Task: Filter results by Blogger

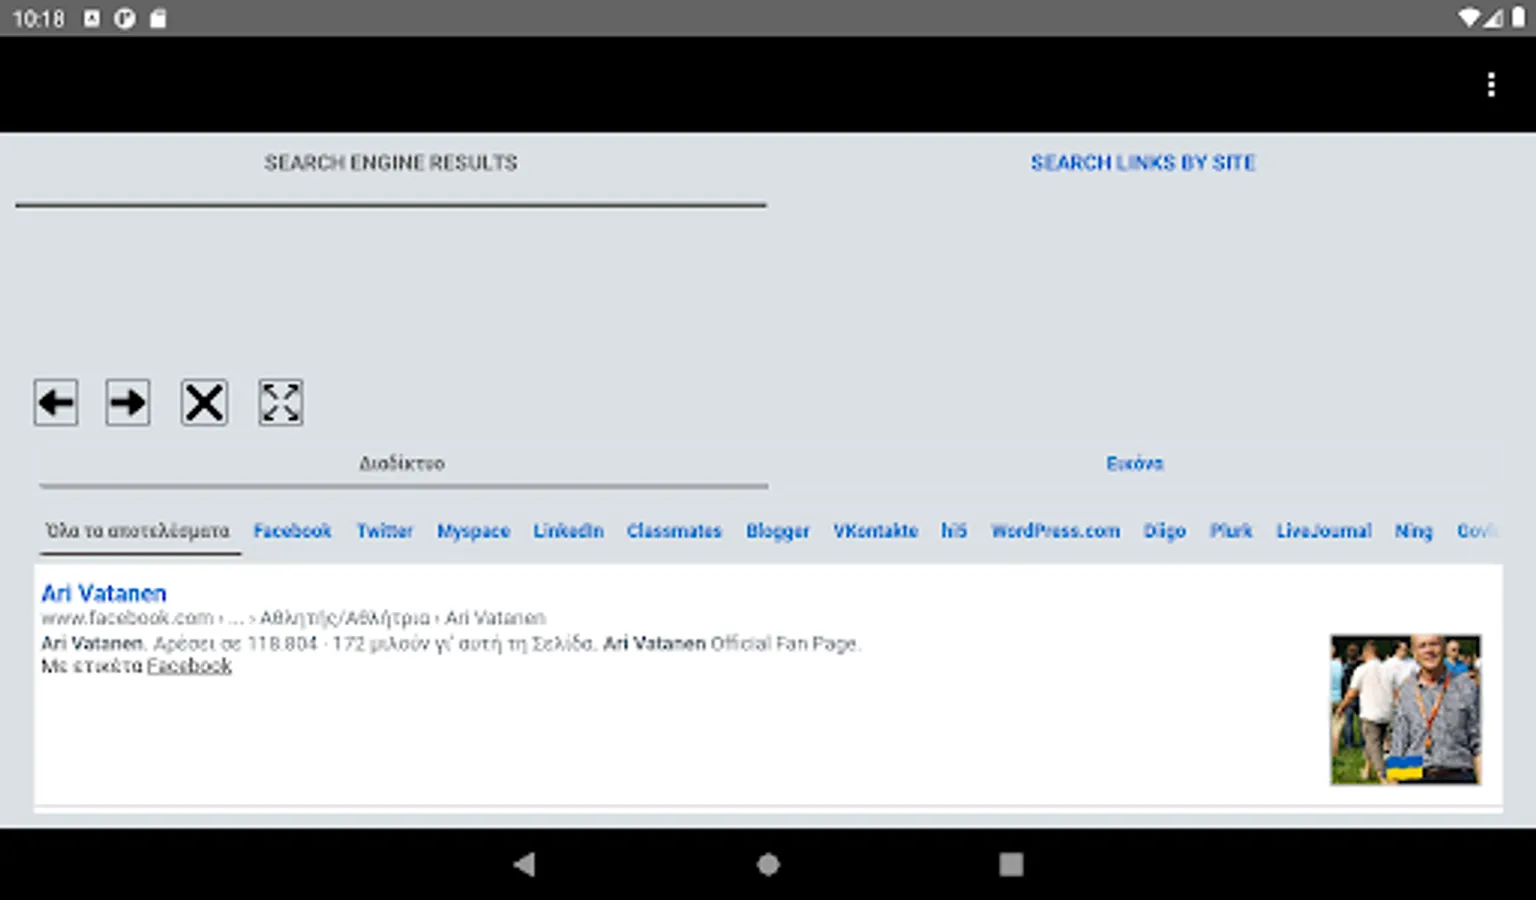Action: tap(778, 531)
